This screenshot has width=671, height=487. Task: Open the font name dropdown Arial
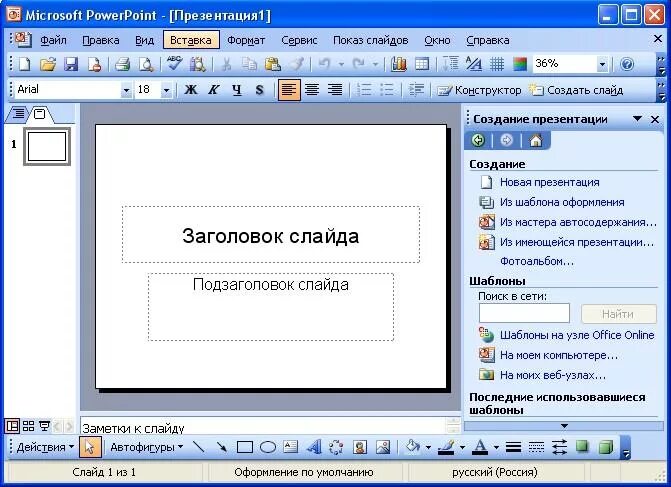[126, 90]
